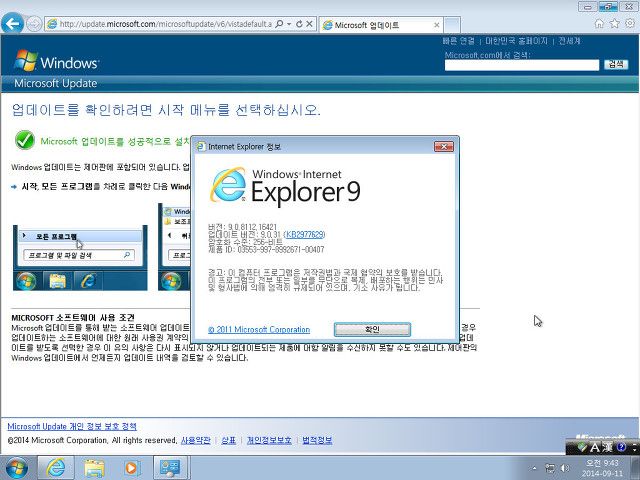Click the URL text in the address bar
The height and width of the screenshot is (480, 640).
165,24
